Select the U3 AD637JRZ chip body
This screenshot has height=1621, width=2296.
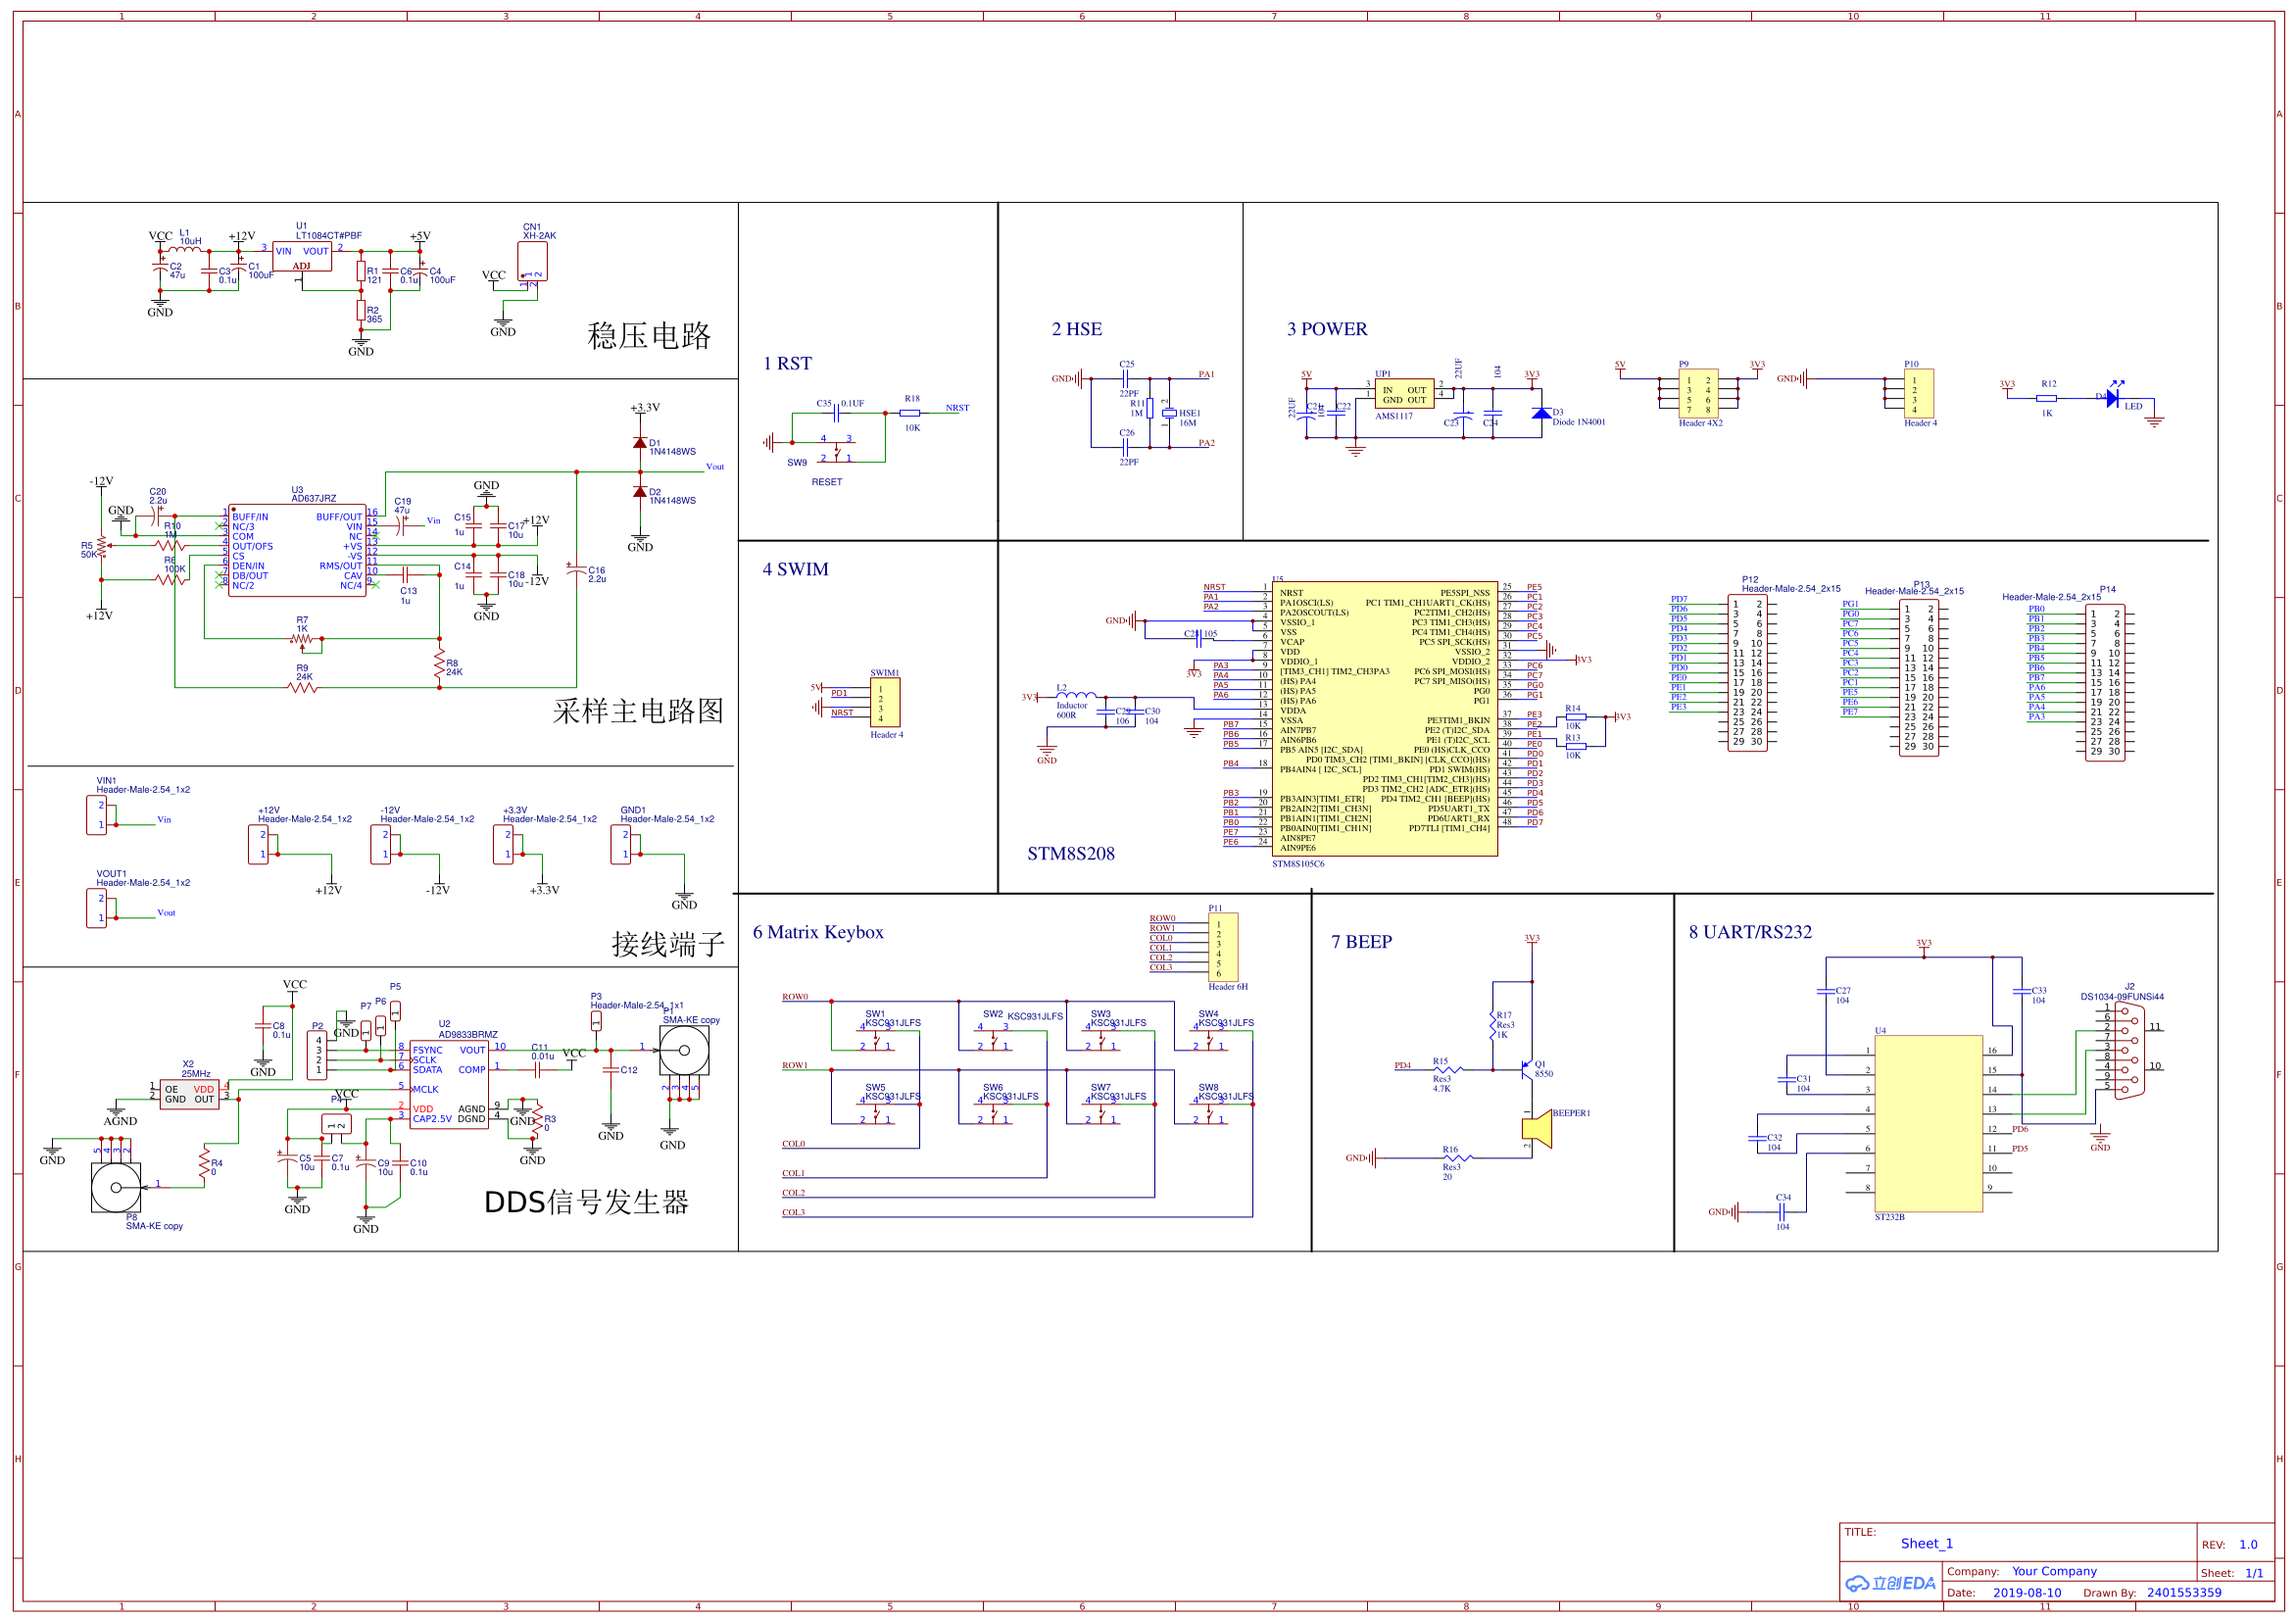[x=297, y=550]
